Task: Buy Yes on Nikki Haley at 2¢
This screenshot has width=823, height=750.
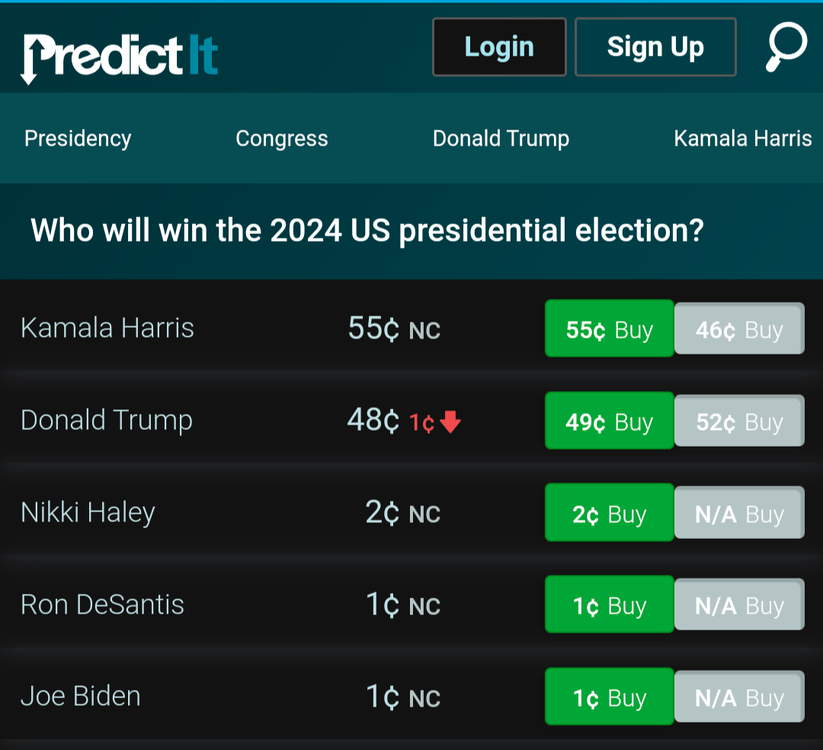Action: coord(608,513)
